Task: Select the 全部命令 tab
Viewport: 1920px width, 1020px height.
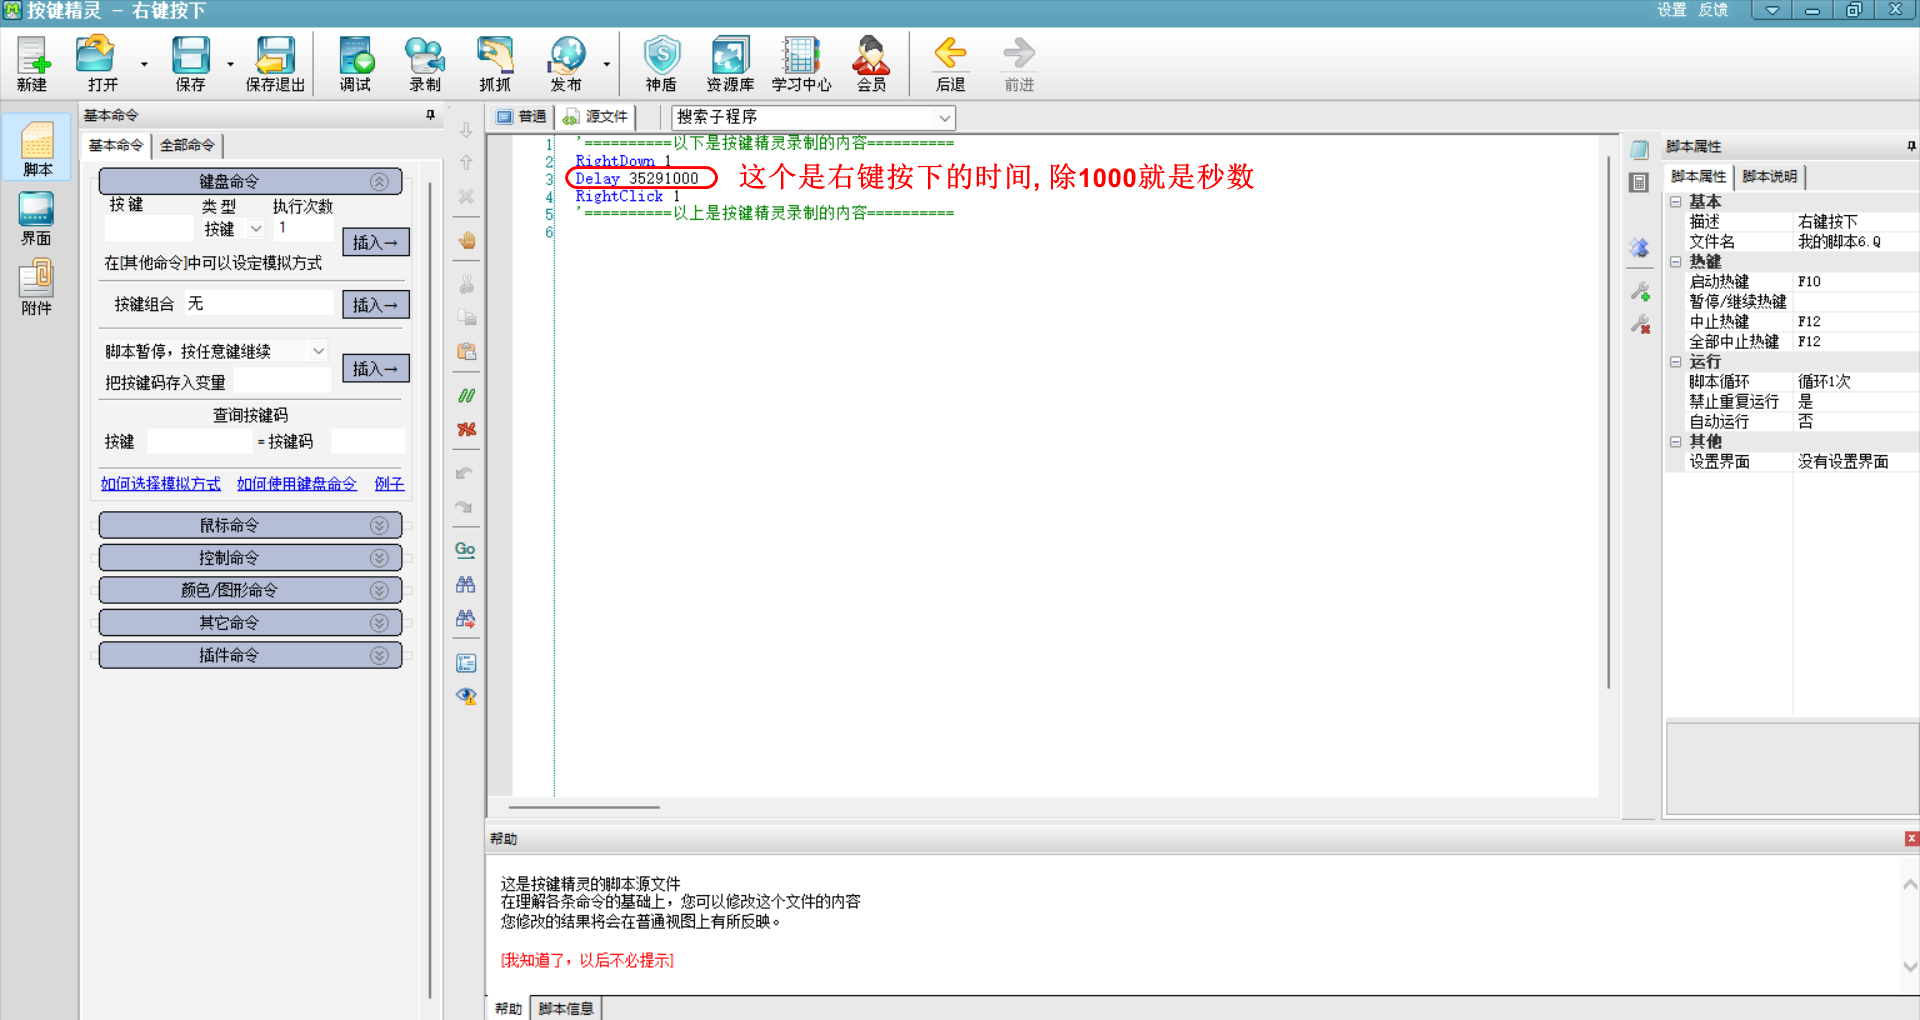Action: [x=187, y=146]
